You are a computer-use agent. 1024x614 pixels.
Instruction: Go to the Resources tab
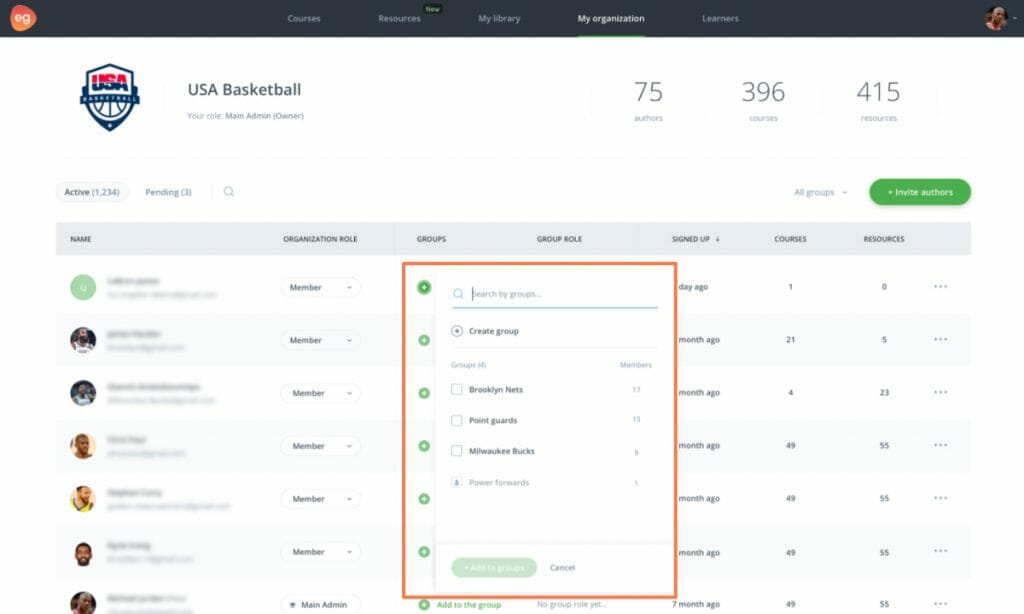[x=399, y=18]
